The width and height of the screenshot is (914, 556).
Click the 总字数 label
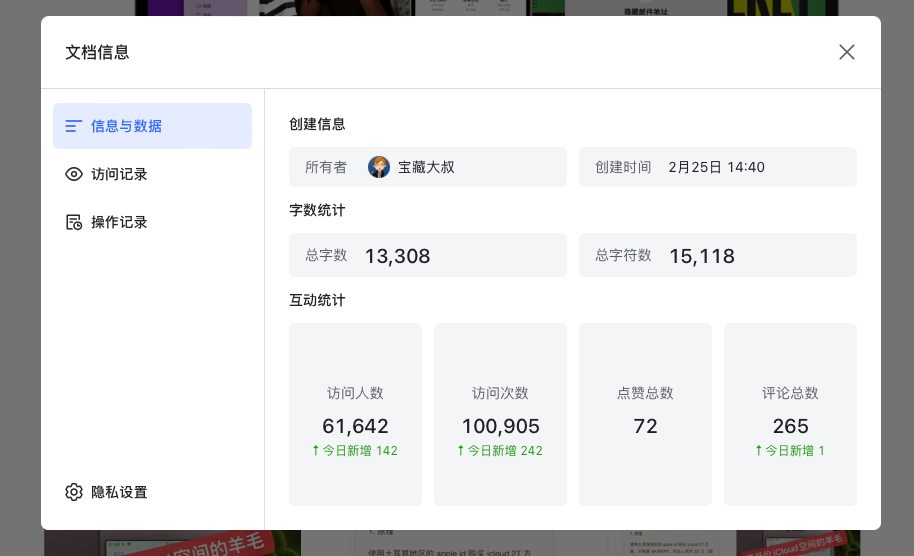(326, 255)
